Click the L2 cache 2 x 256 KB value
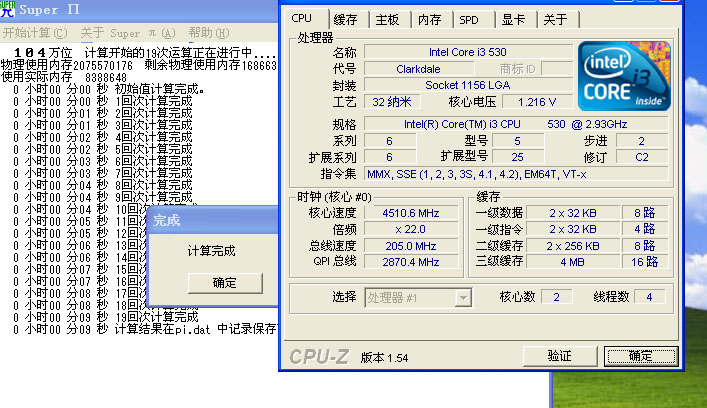 573,246
